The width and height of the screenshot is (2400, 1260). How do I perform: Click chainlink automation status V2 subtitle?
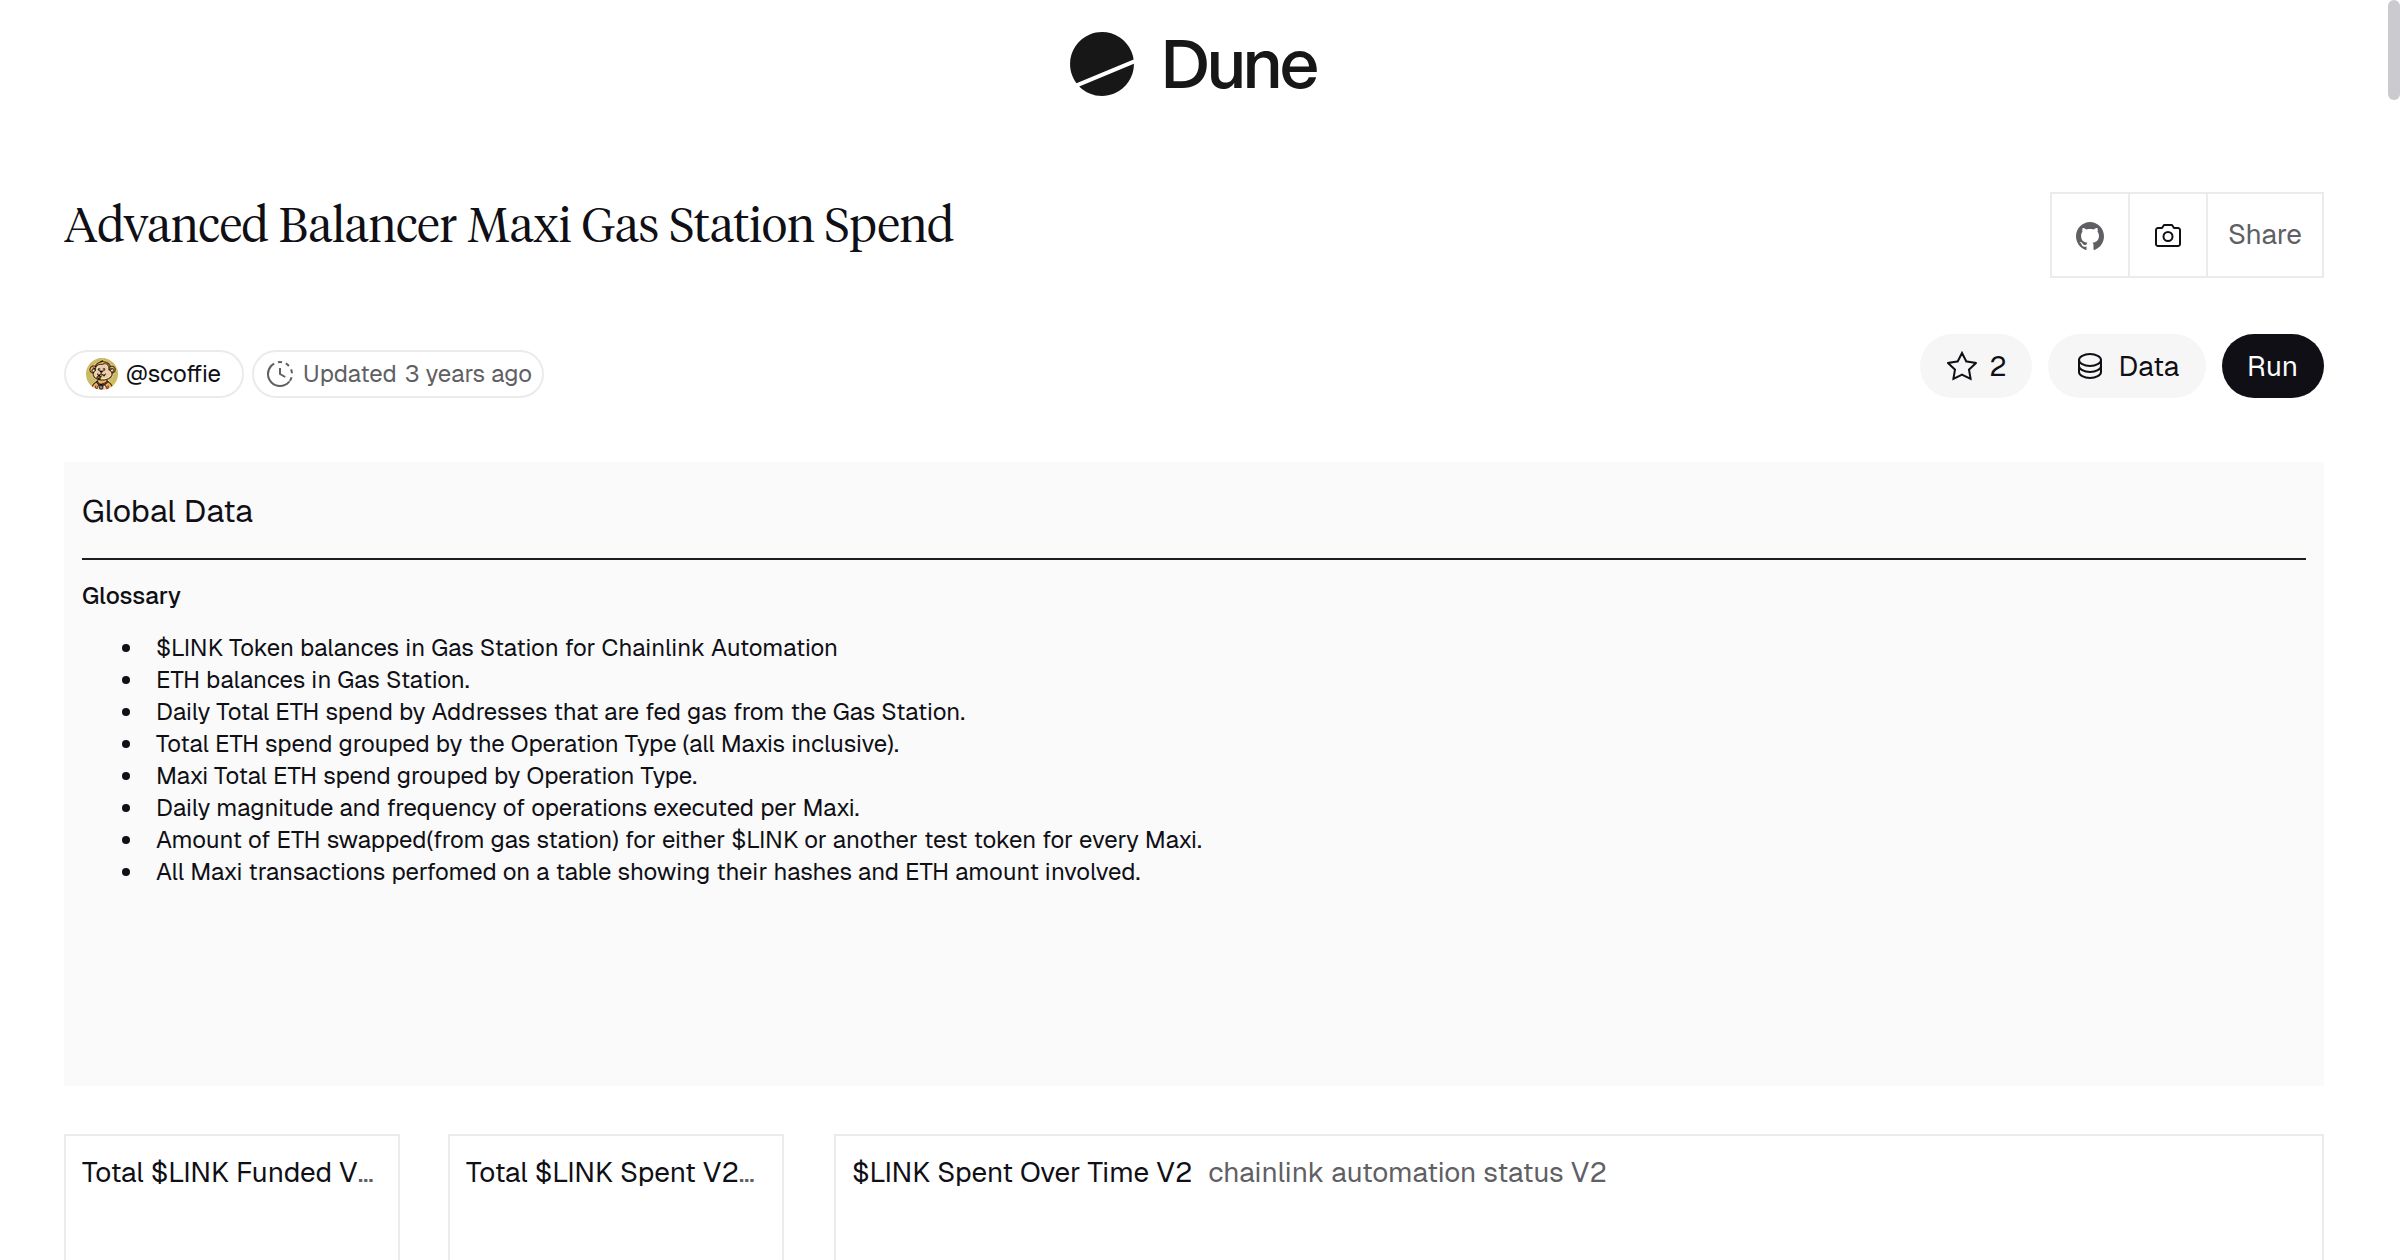[x=1407, y=1172]
